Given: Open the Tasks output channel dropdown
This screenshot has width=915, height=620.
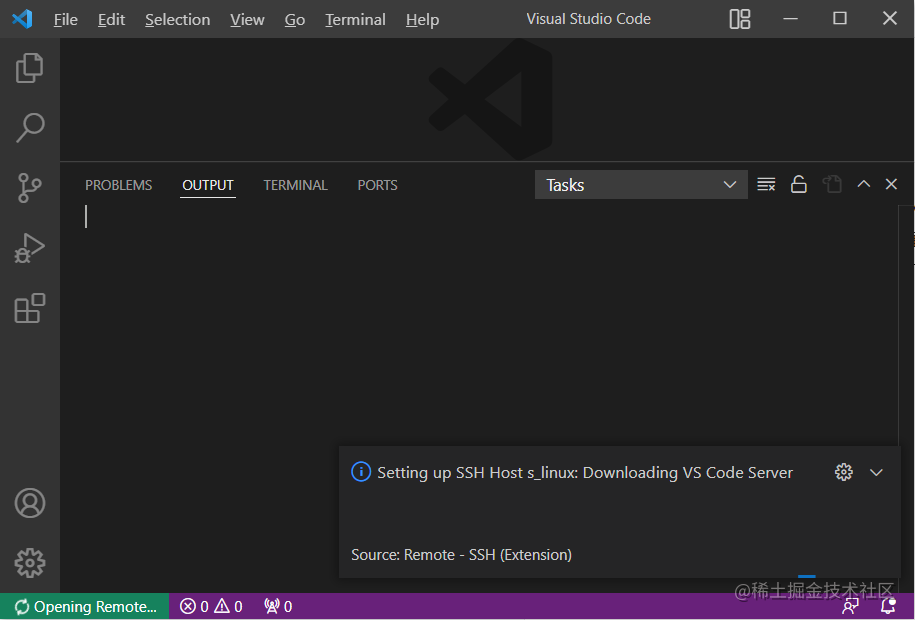Looking at the screenshot, I should 641,184.
